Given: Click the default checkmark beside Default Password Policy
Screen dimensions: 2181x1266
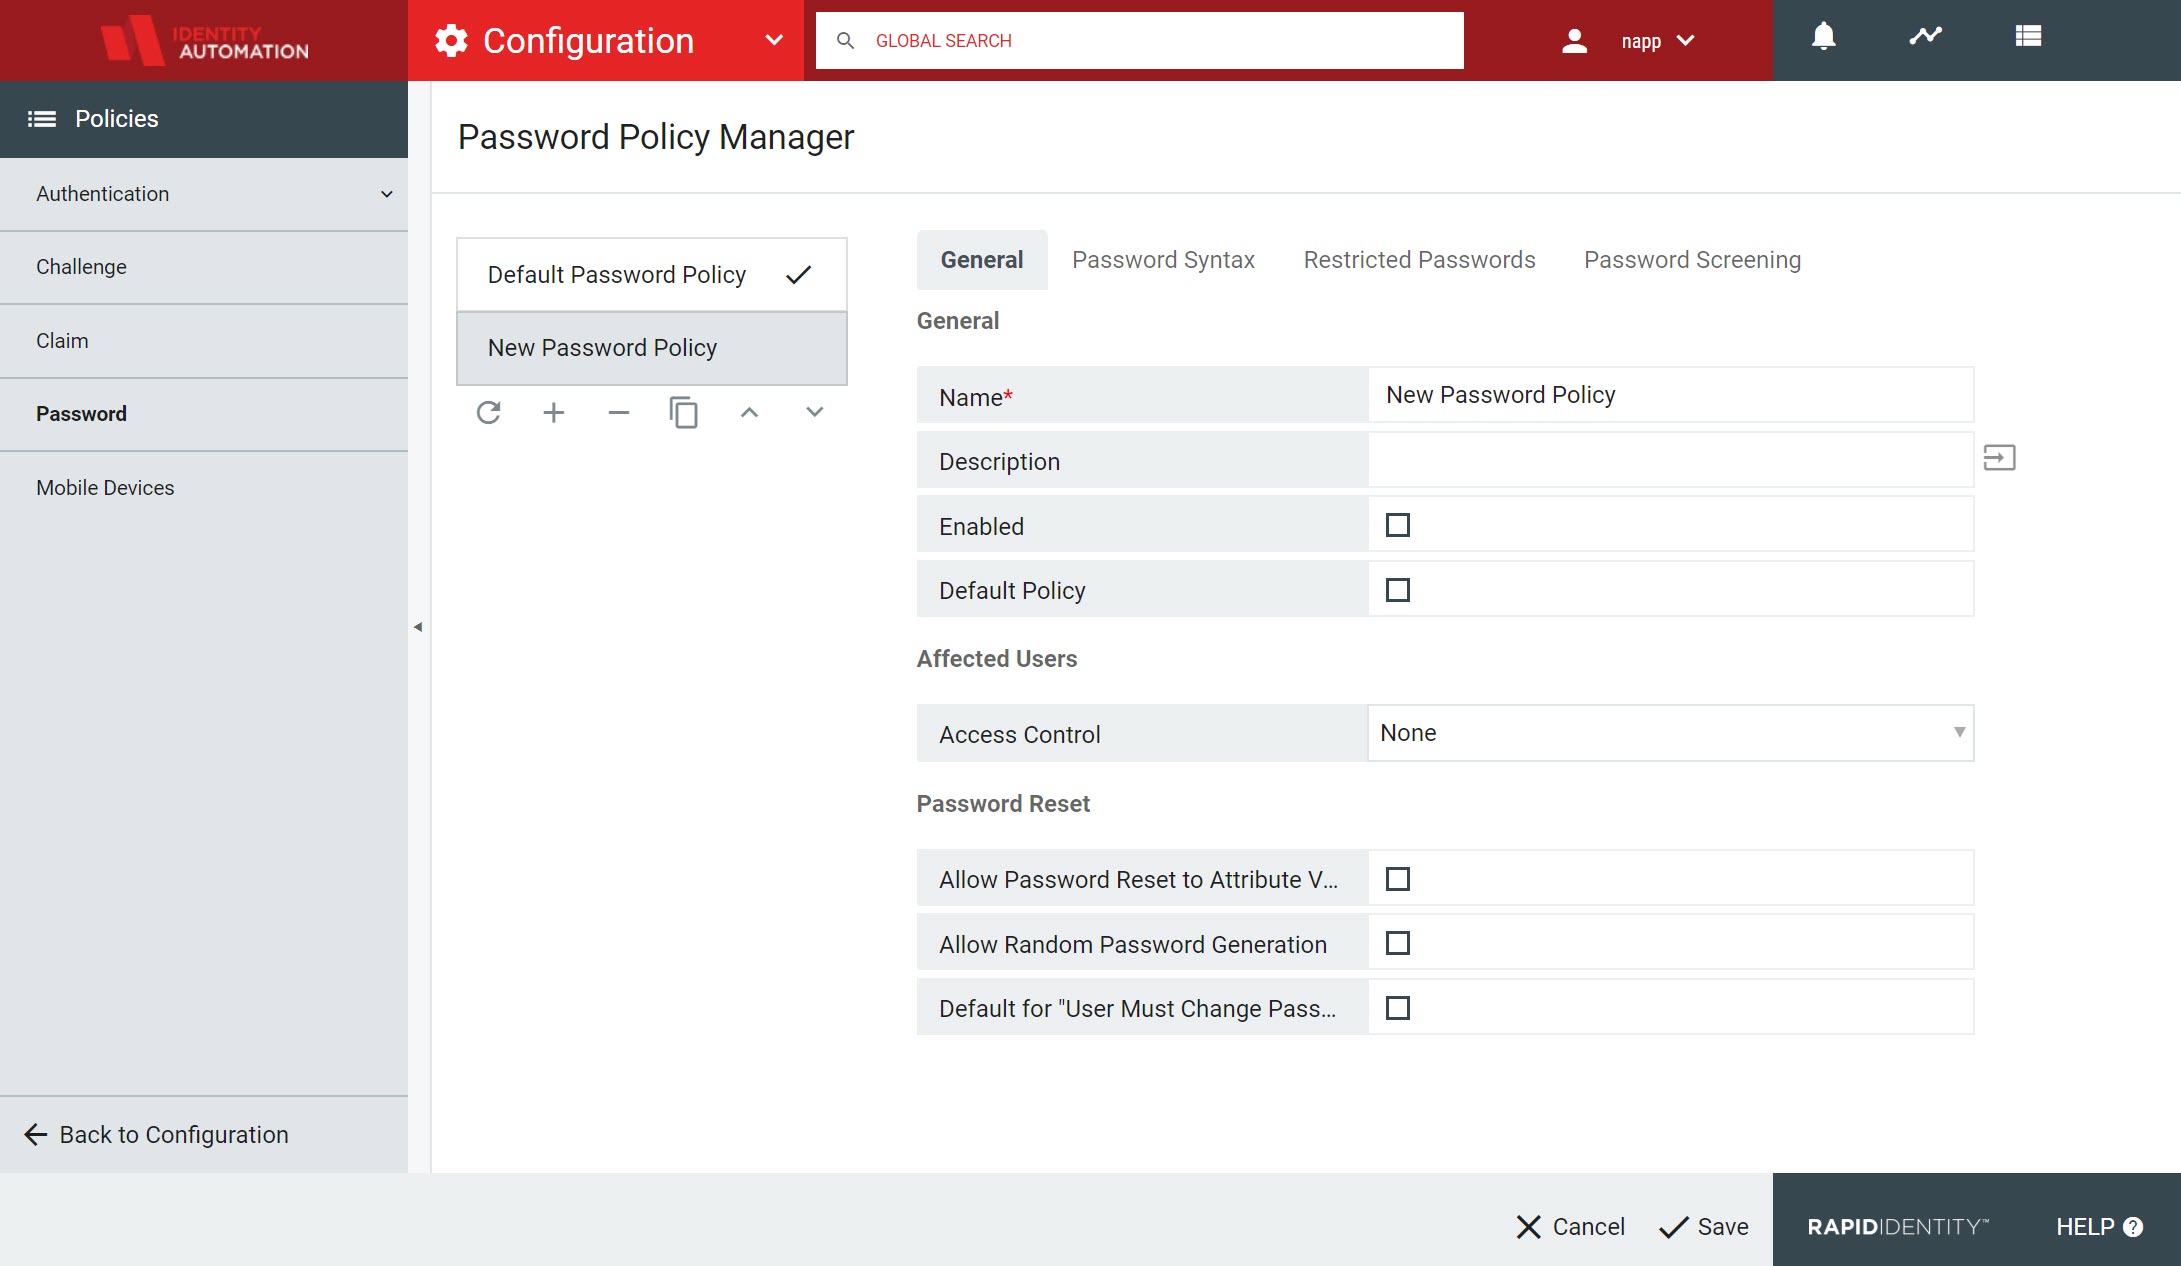Looking at the screenshot, I should (798, 275).
